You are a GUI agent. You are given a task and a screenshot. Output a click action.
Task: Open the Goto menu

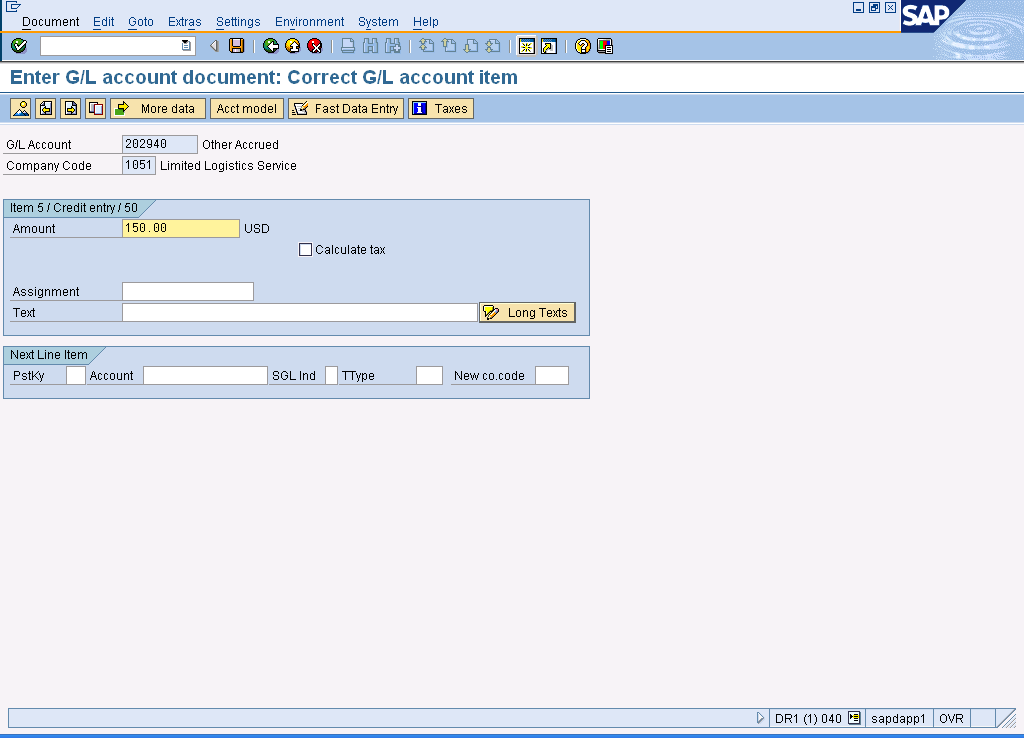pyautogui.click(x=140, y=22)
